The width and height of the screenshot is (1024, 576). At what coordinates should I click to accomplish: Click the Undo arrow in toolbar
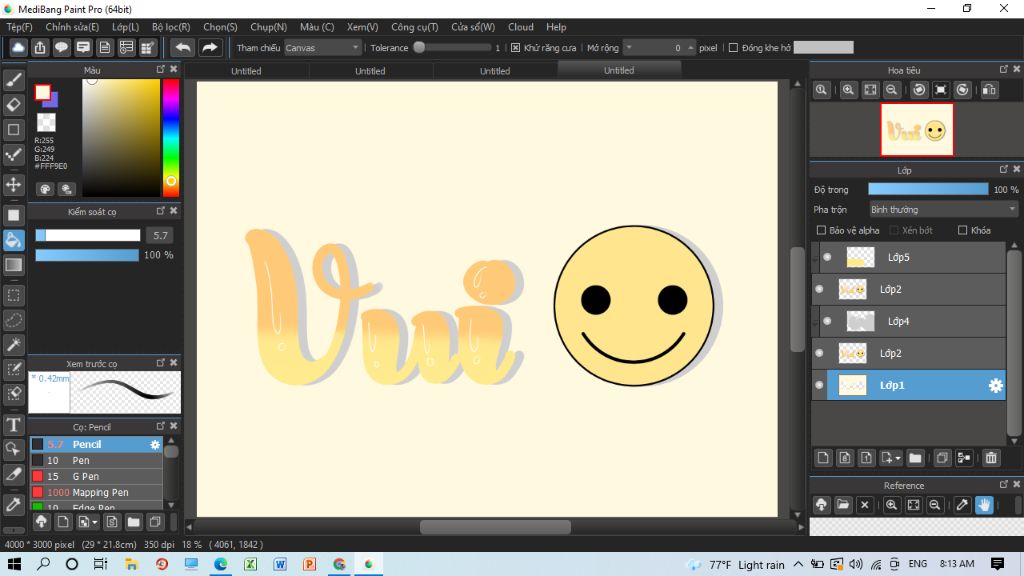pos(183,47)
